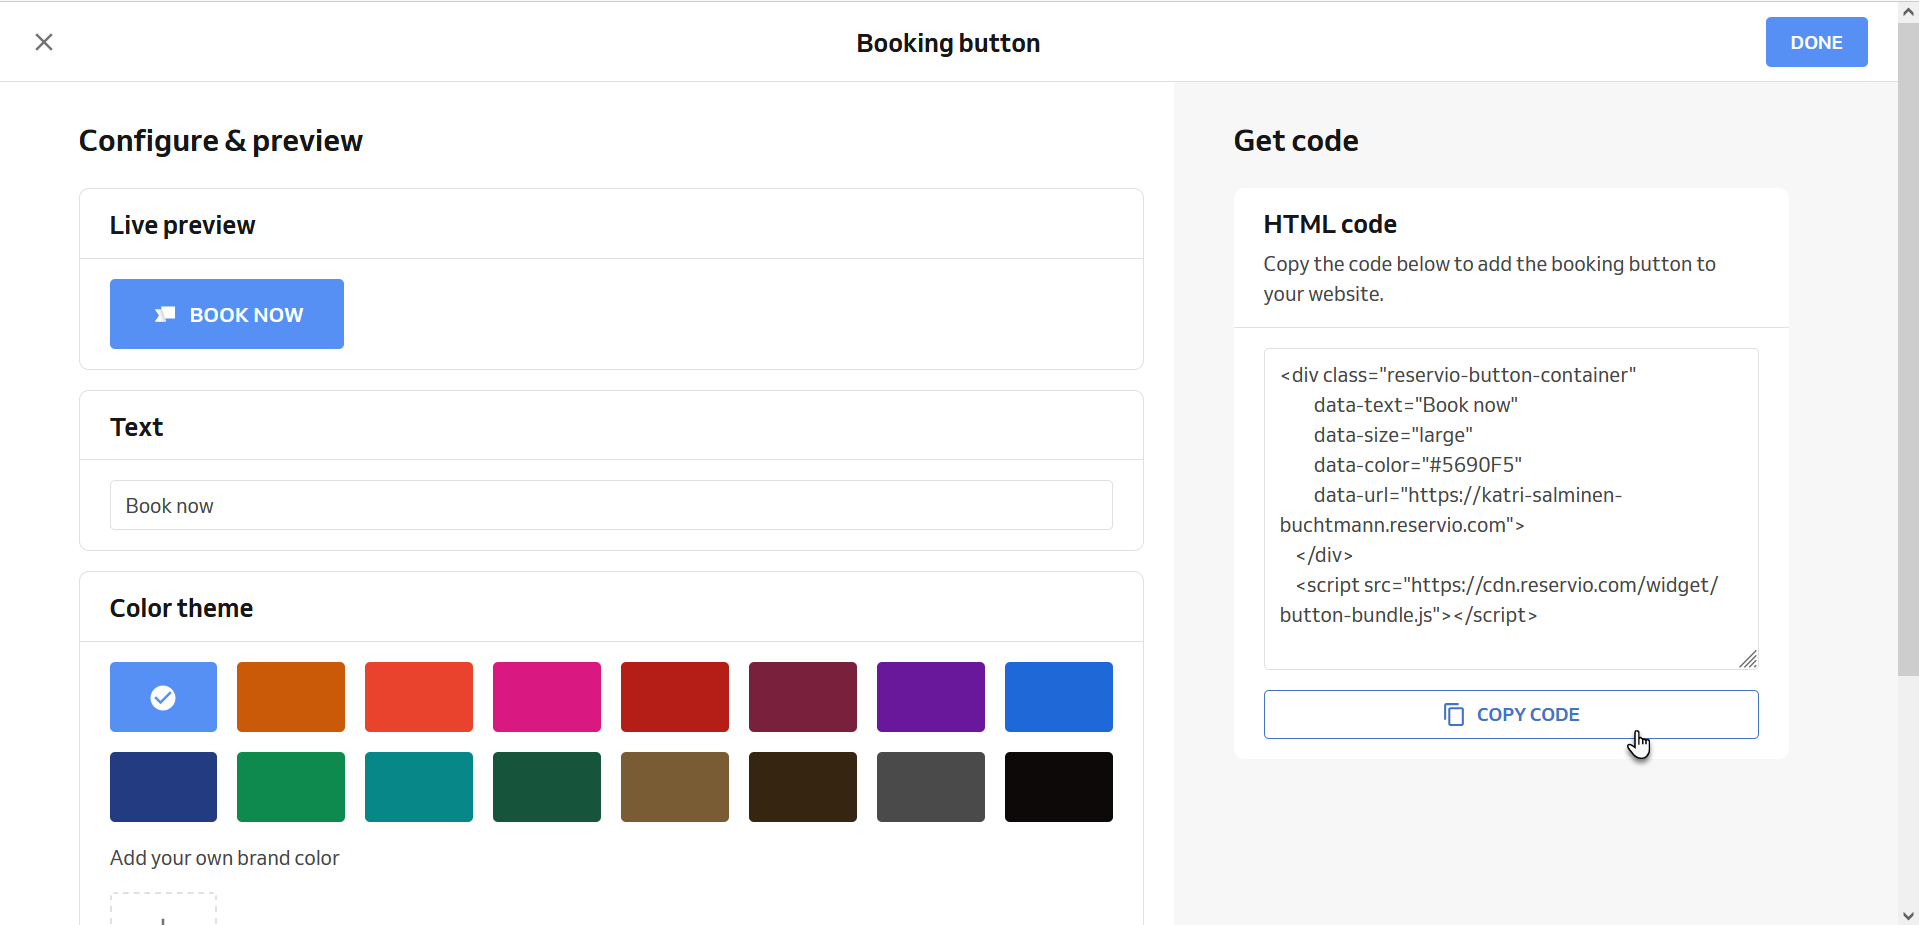Screen dimensions: 1919x925
Task: Click the page scrollbar down arrow
Action: 1908,915
